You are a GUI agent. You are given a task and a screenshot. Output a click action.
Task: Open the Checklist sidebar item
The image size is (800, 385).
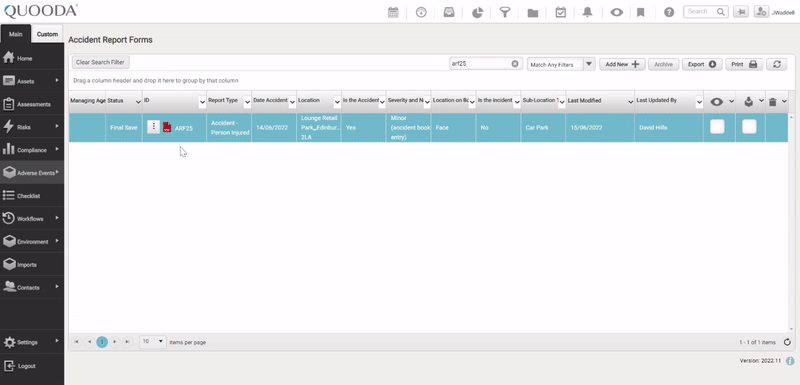[32, 196]
